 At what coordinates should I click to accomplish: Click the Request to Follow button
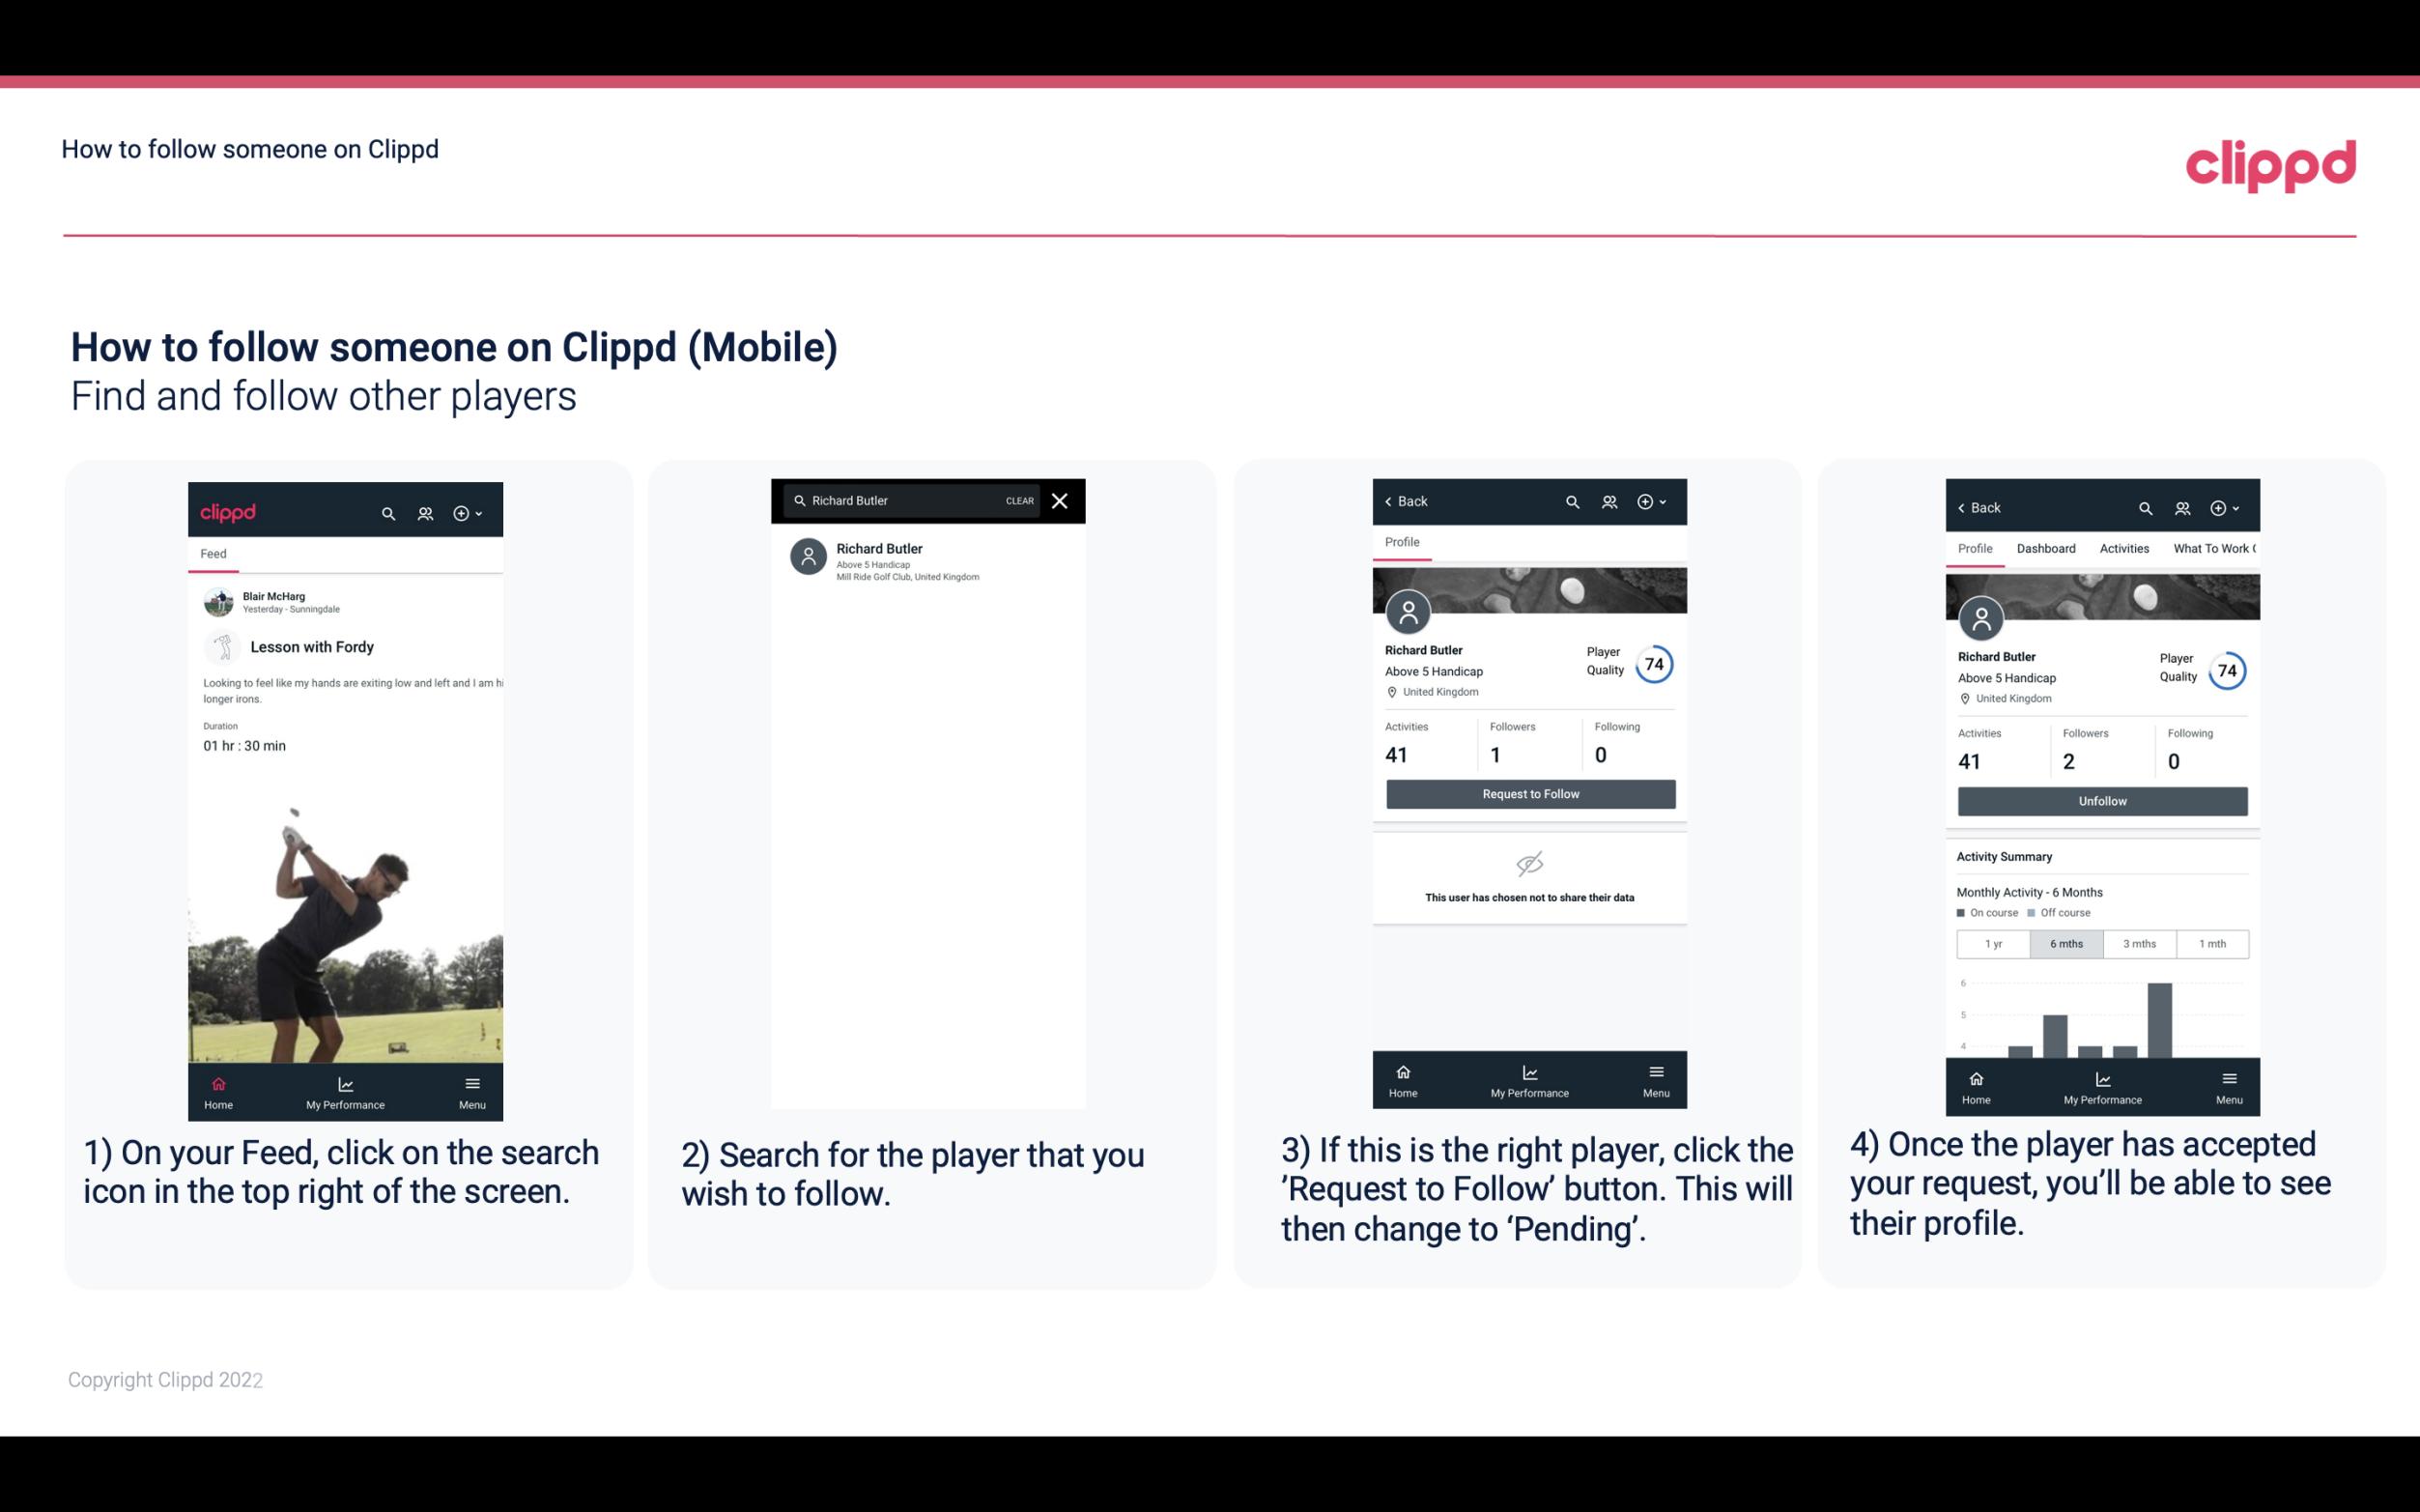pyautogui.click(x=1528, y=794)
